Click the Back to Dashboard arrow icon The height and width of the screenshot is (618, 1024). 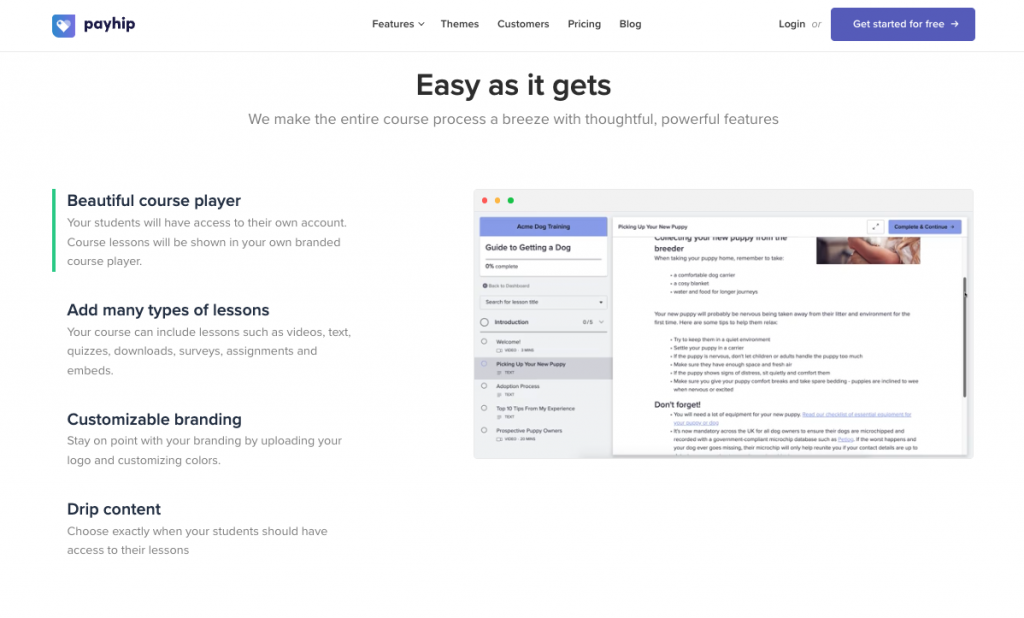click(x=485, y=286)
